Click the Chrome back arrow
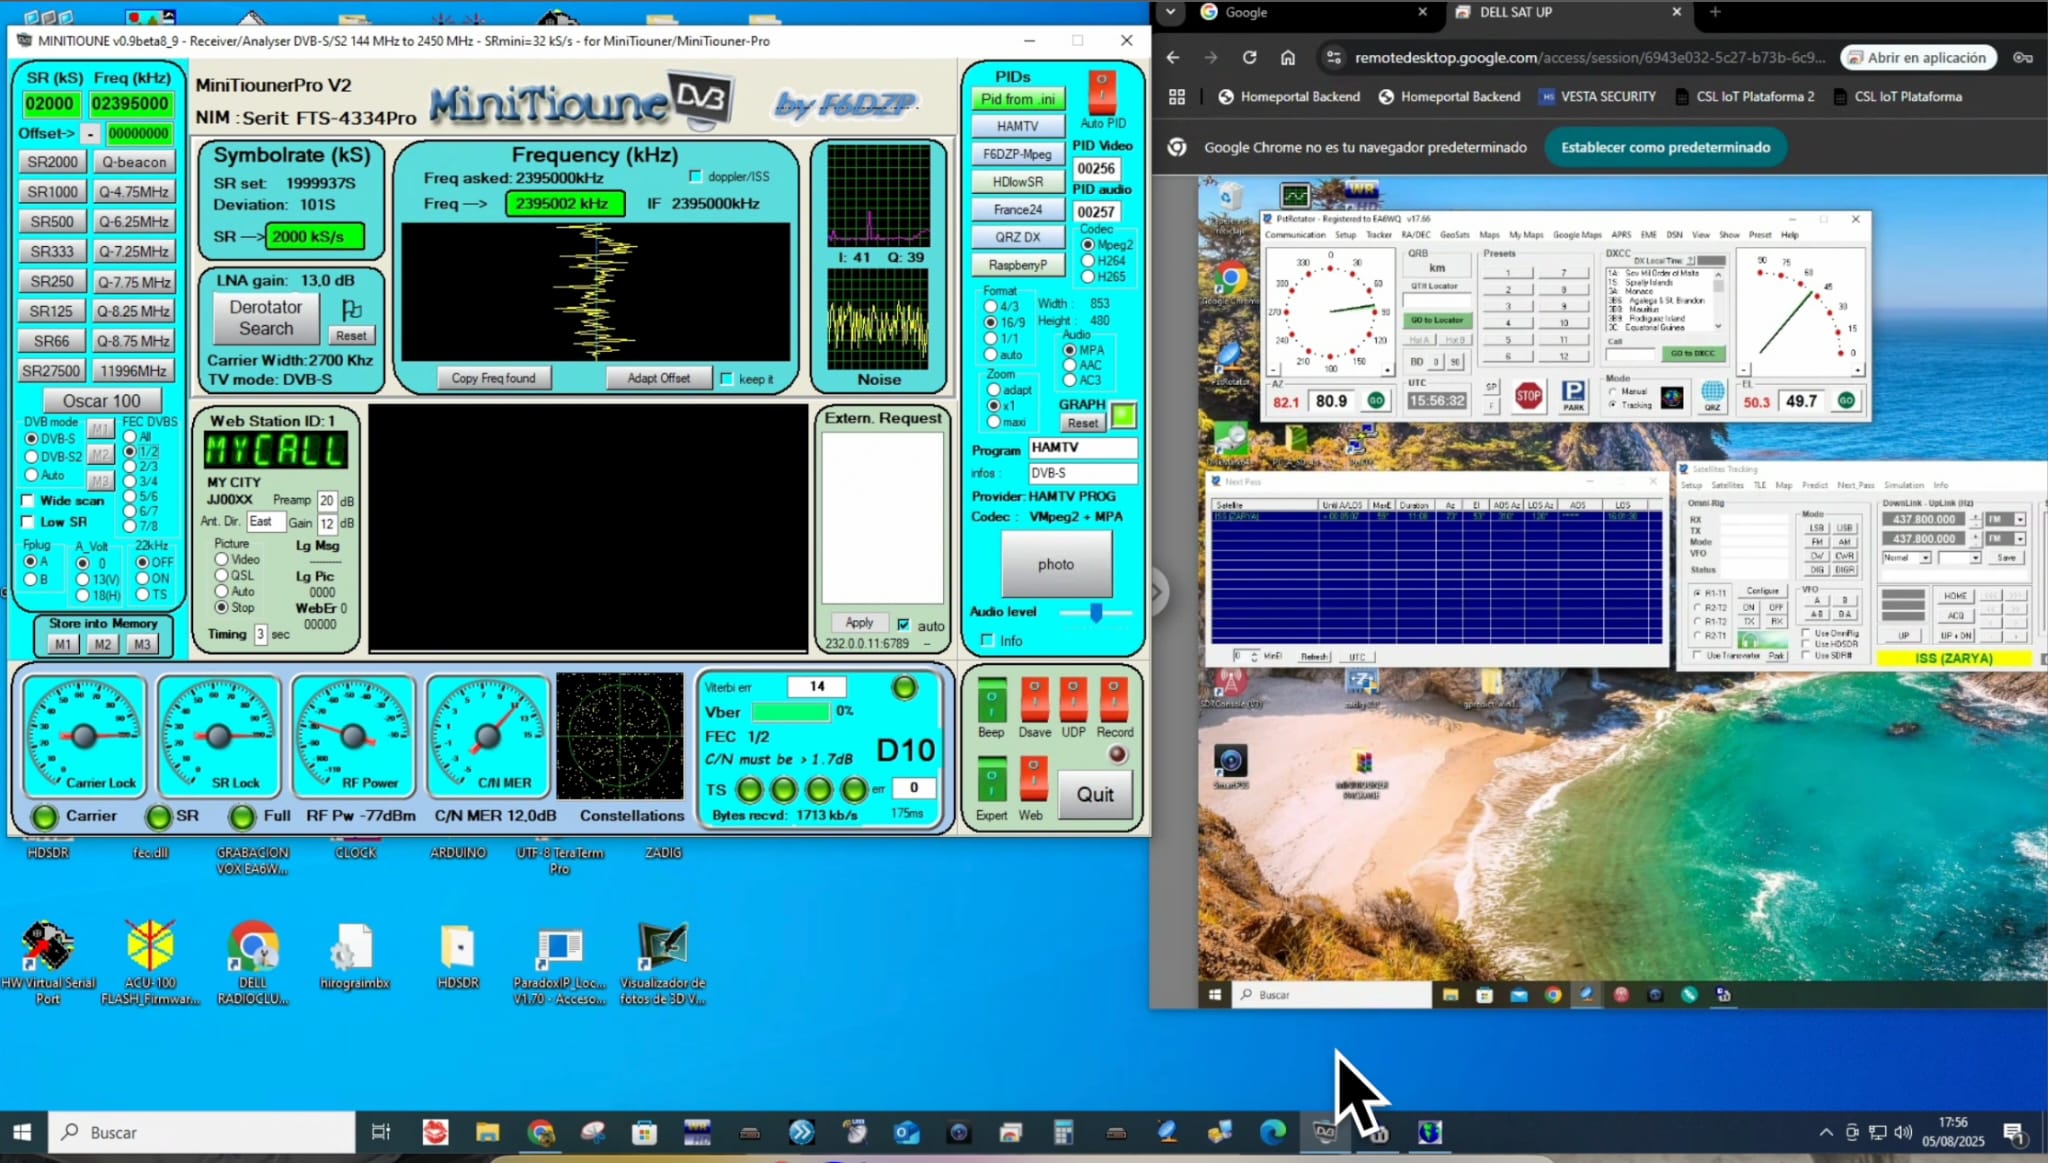This screenshot has height=1163, width=2048. pyautogui.click(x=1173, y=58)
